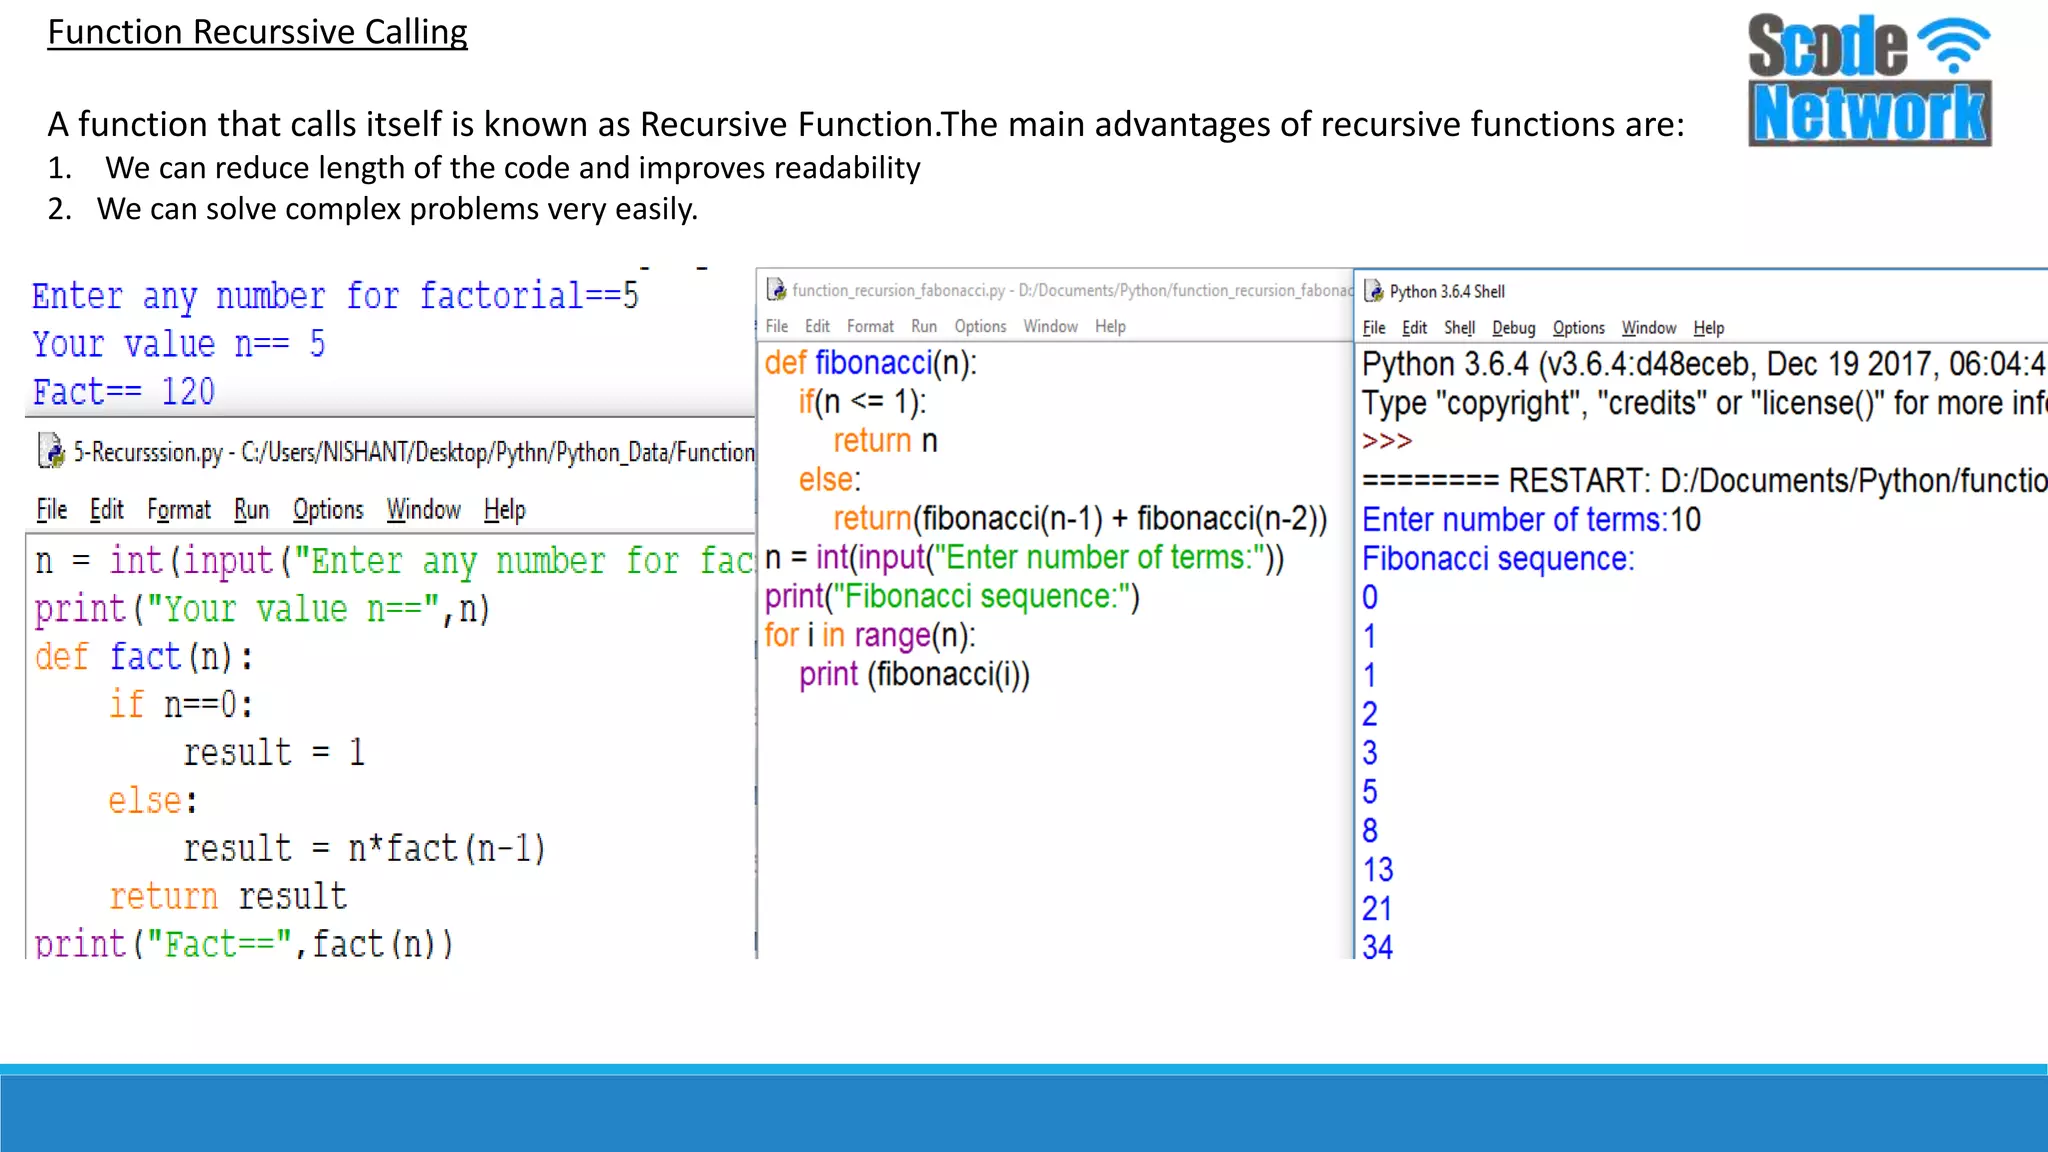Open Options menu in fibonacci editor window

[980, 326]
